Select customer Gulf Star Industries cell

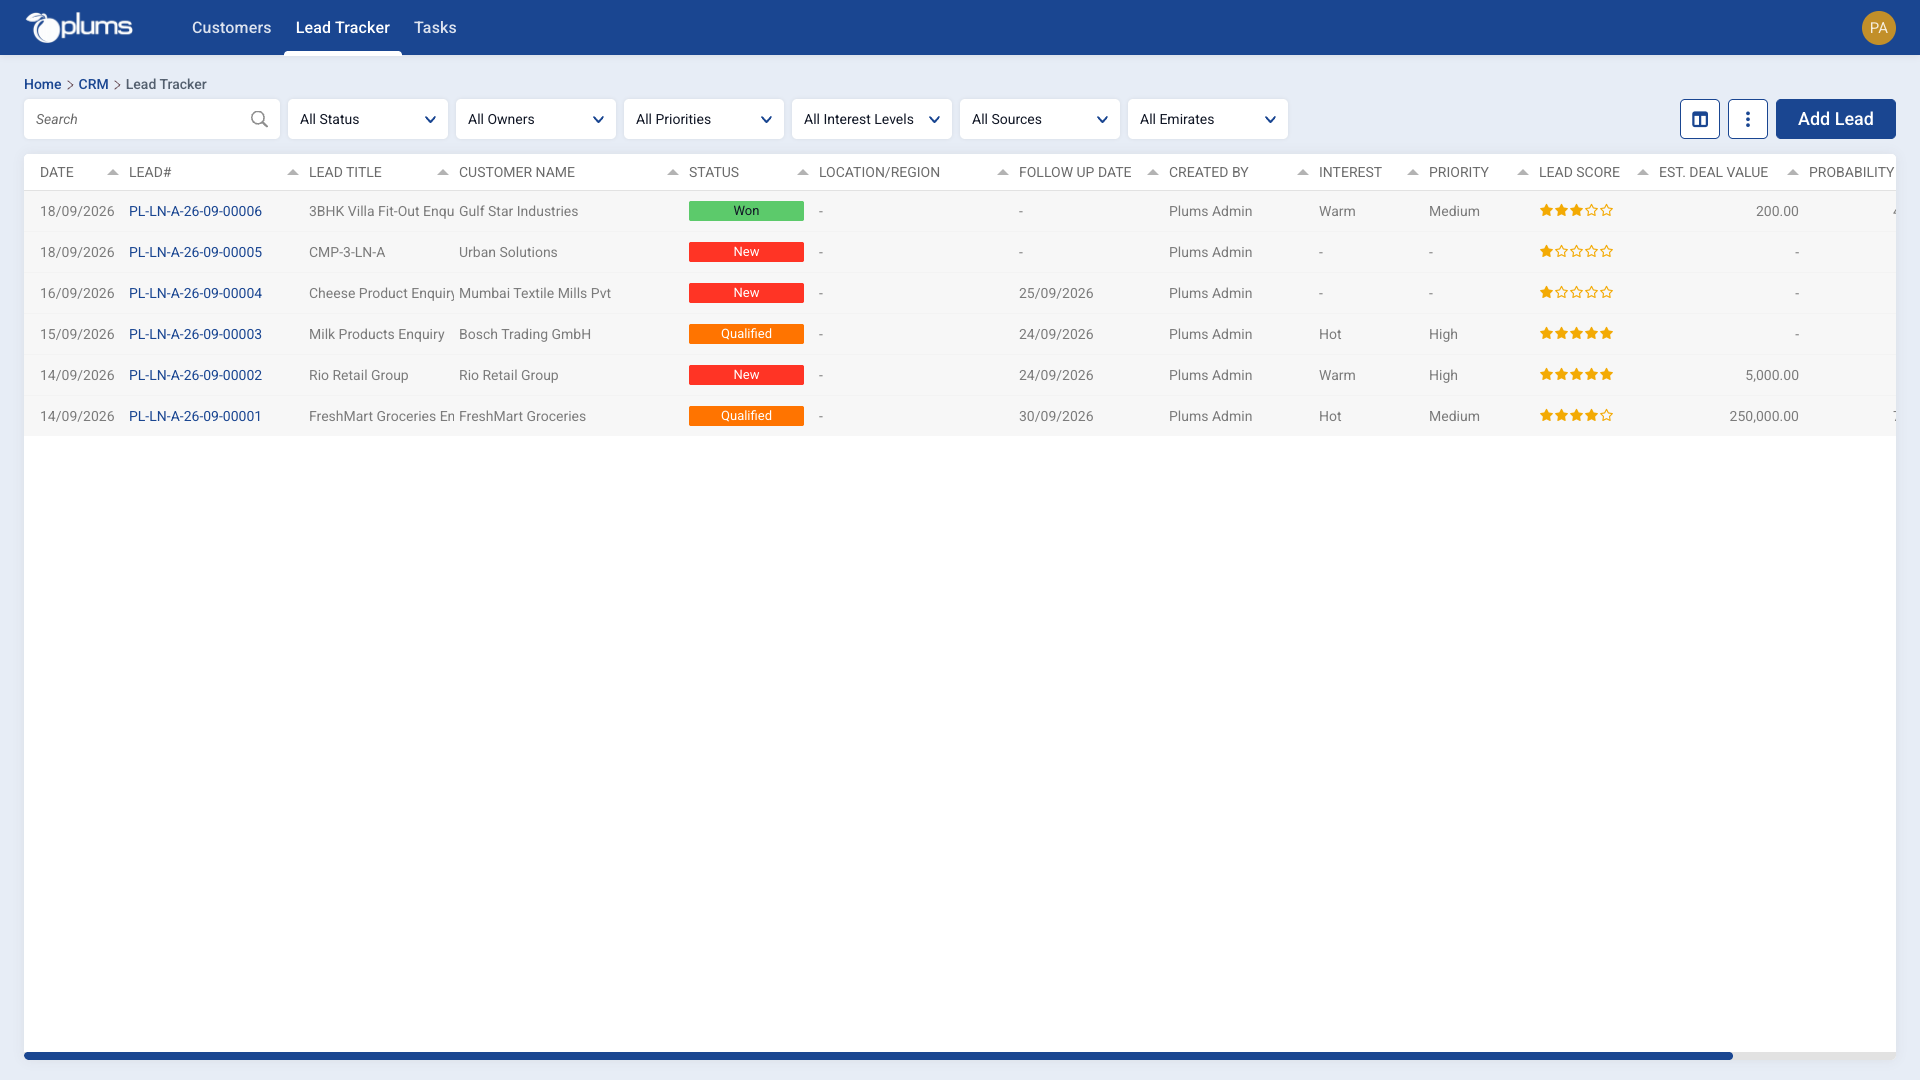coord(518,211)
